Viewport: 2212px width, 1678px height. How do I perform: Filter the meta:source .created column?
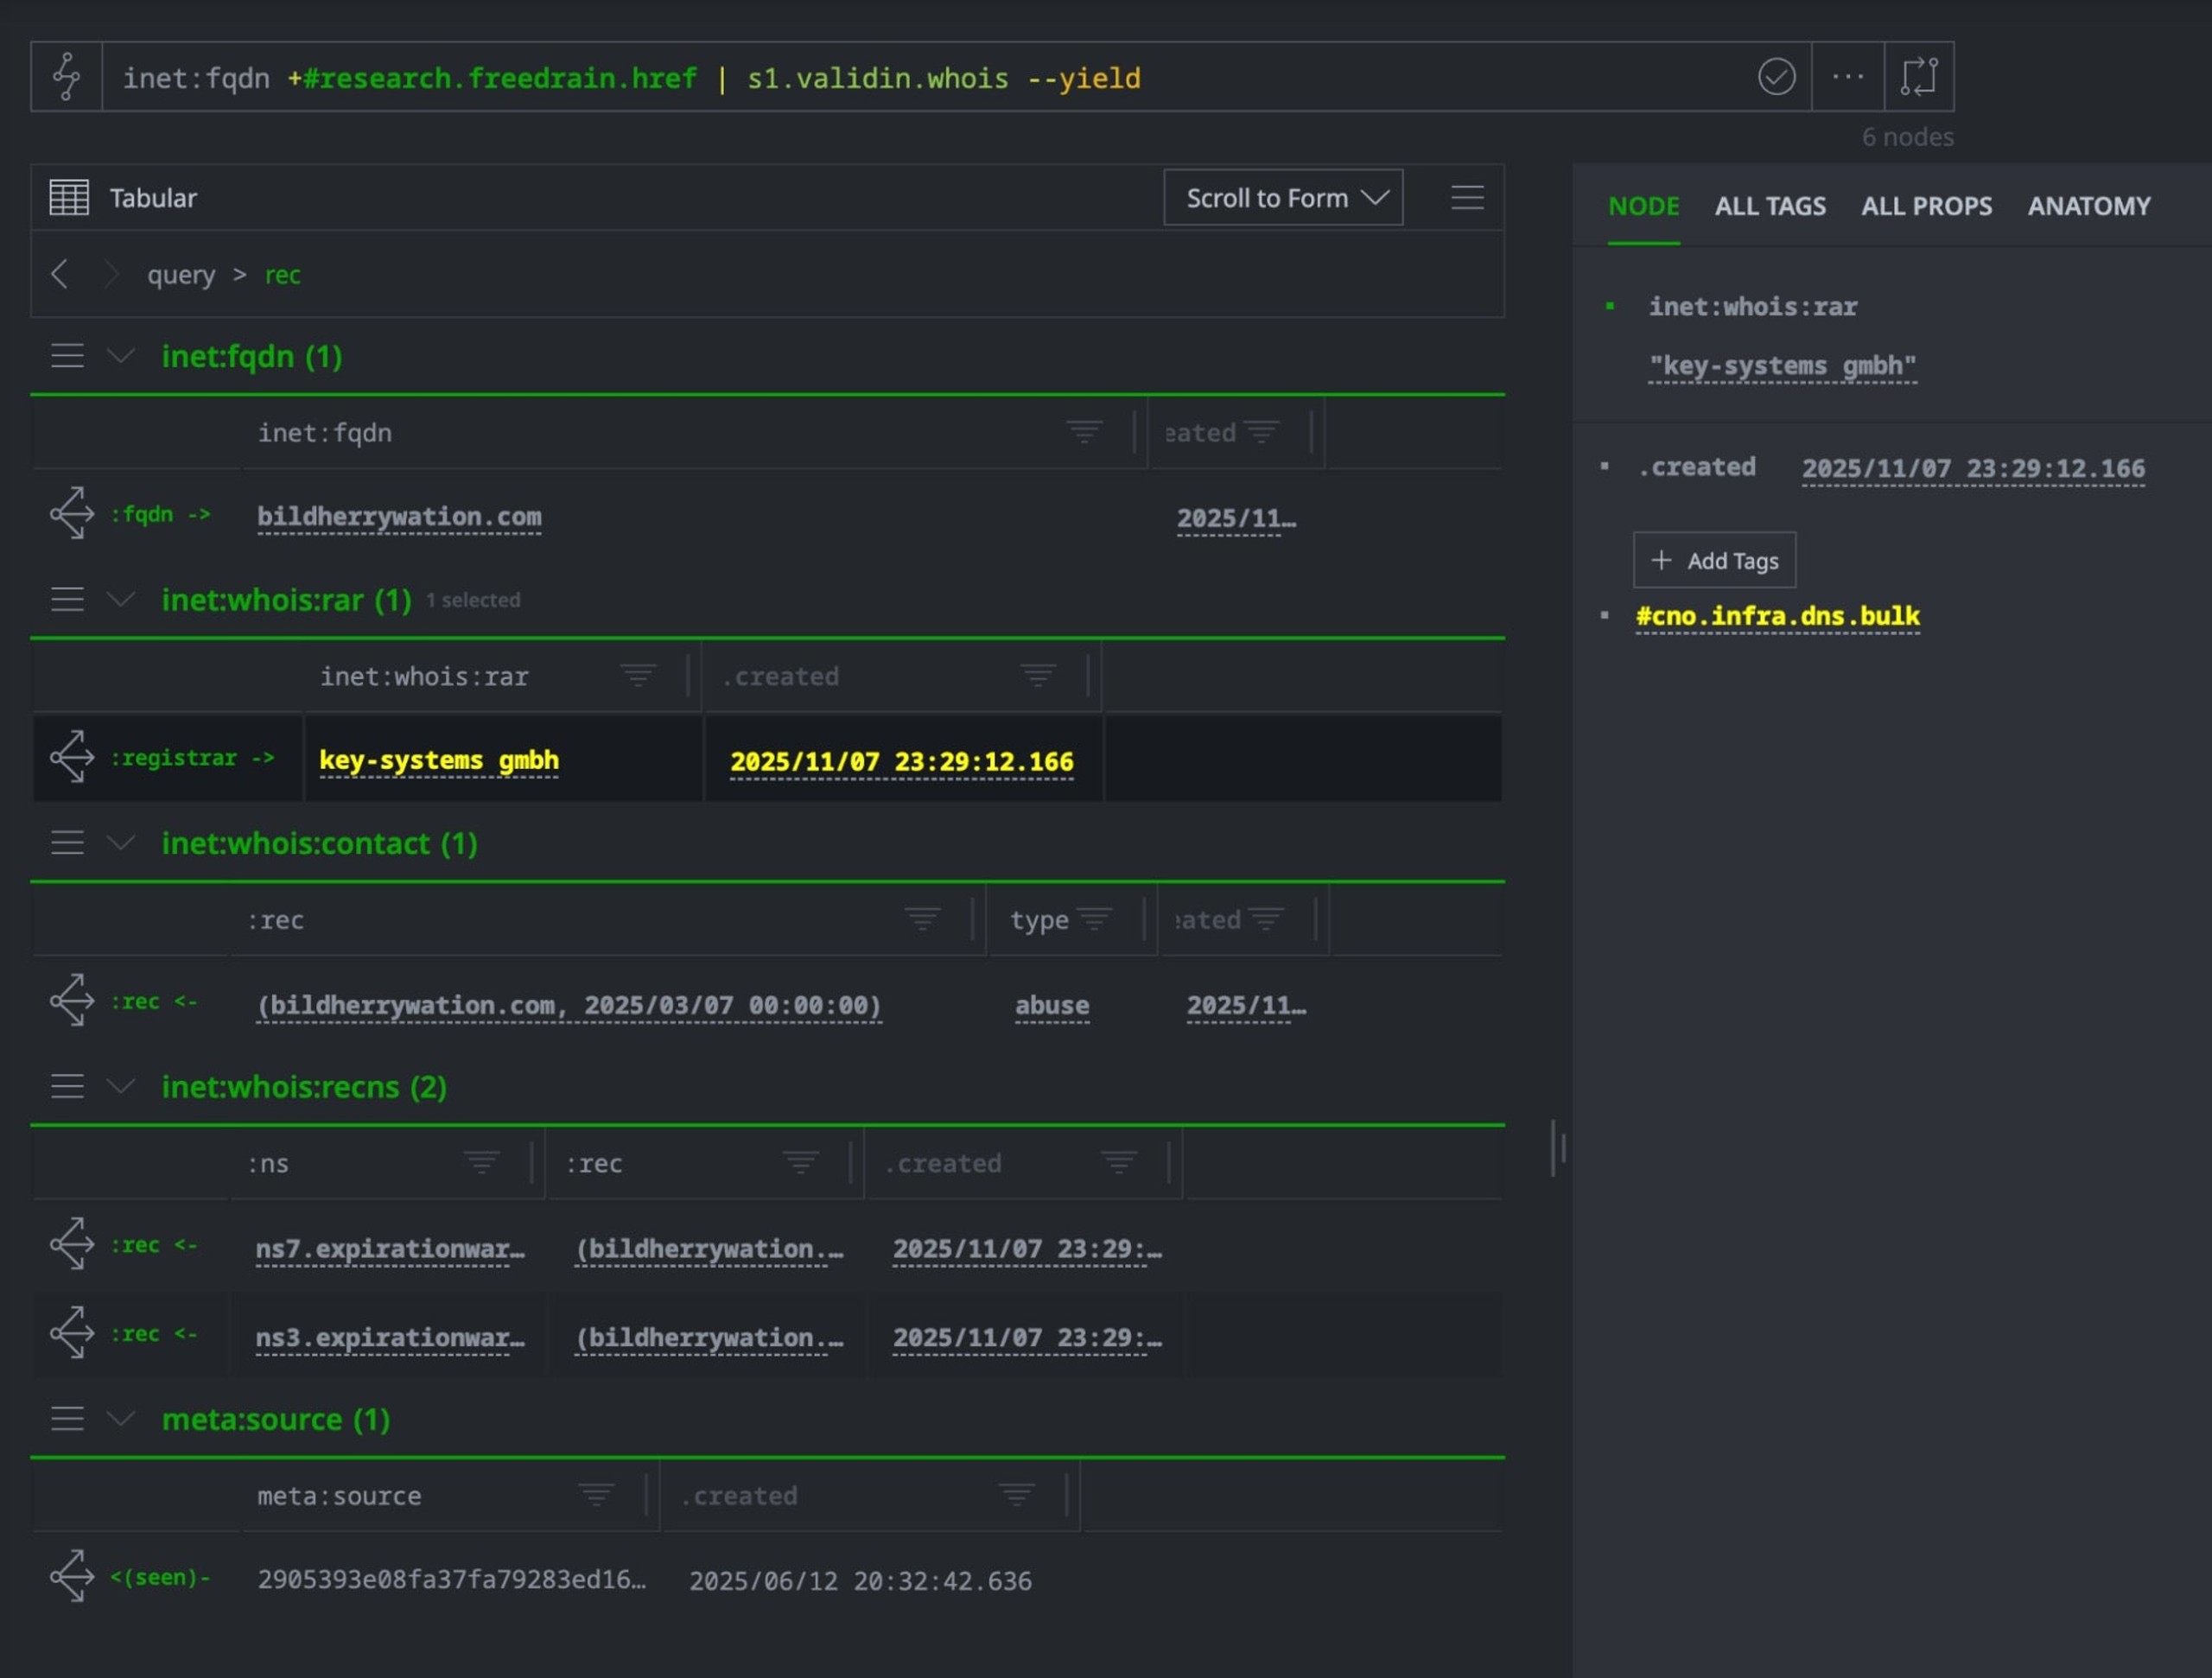pyautogui.click(x=1016, y=1496)
